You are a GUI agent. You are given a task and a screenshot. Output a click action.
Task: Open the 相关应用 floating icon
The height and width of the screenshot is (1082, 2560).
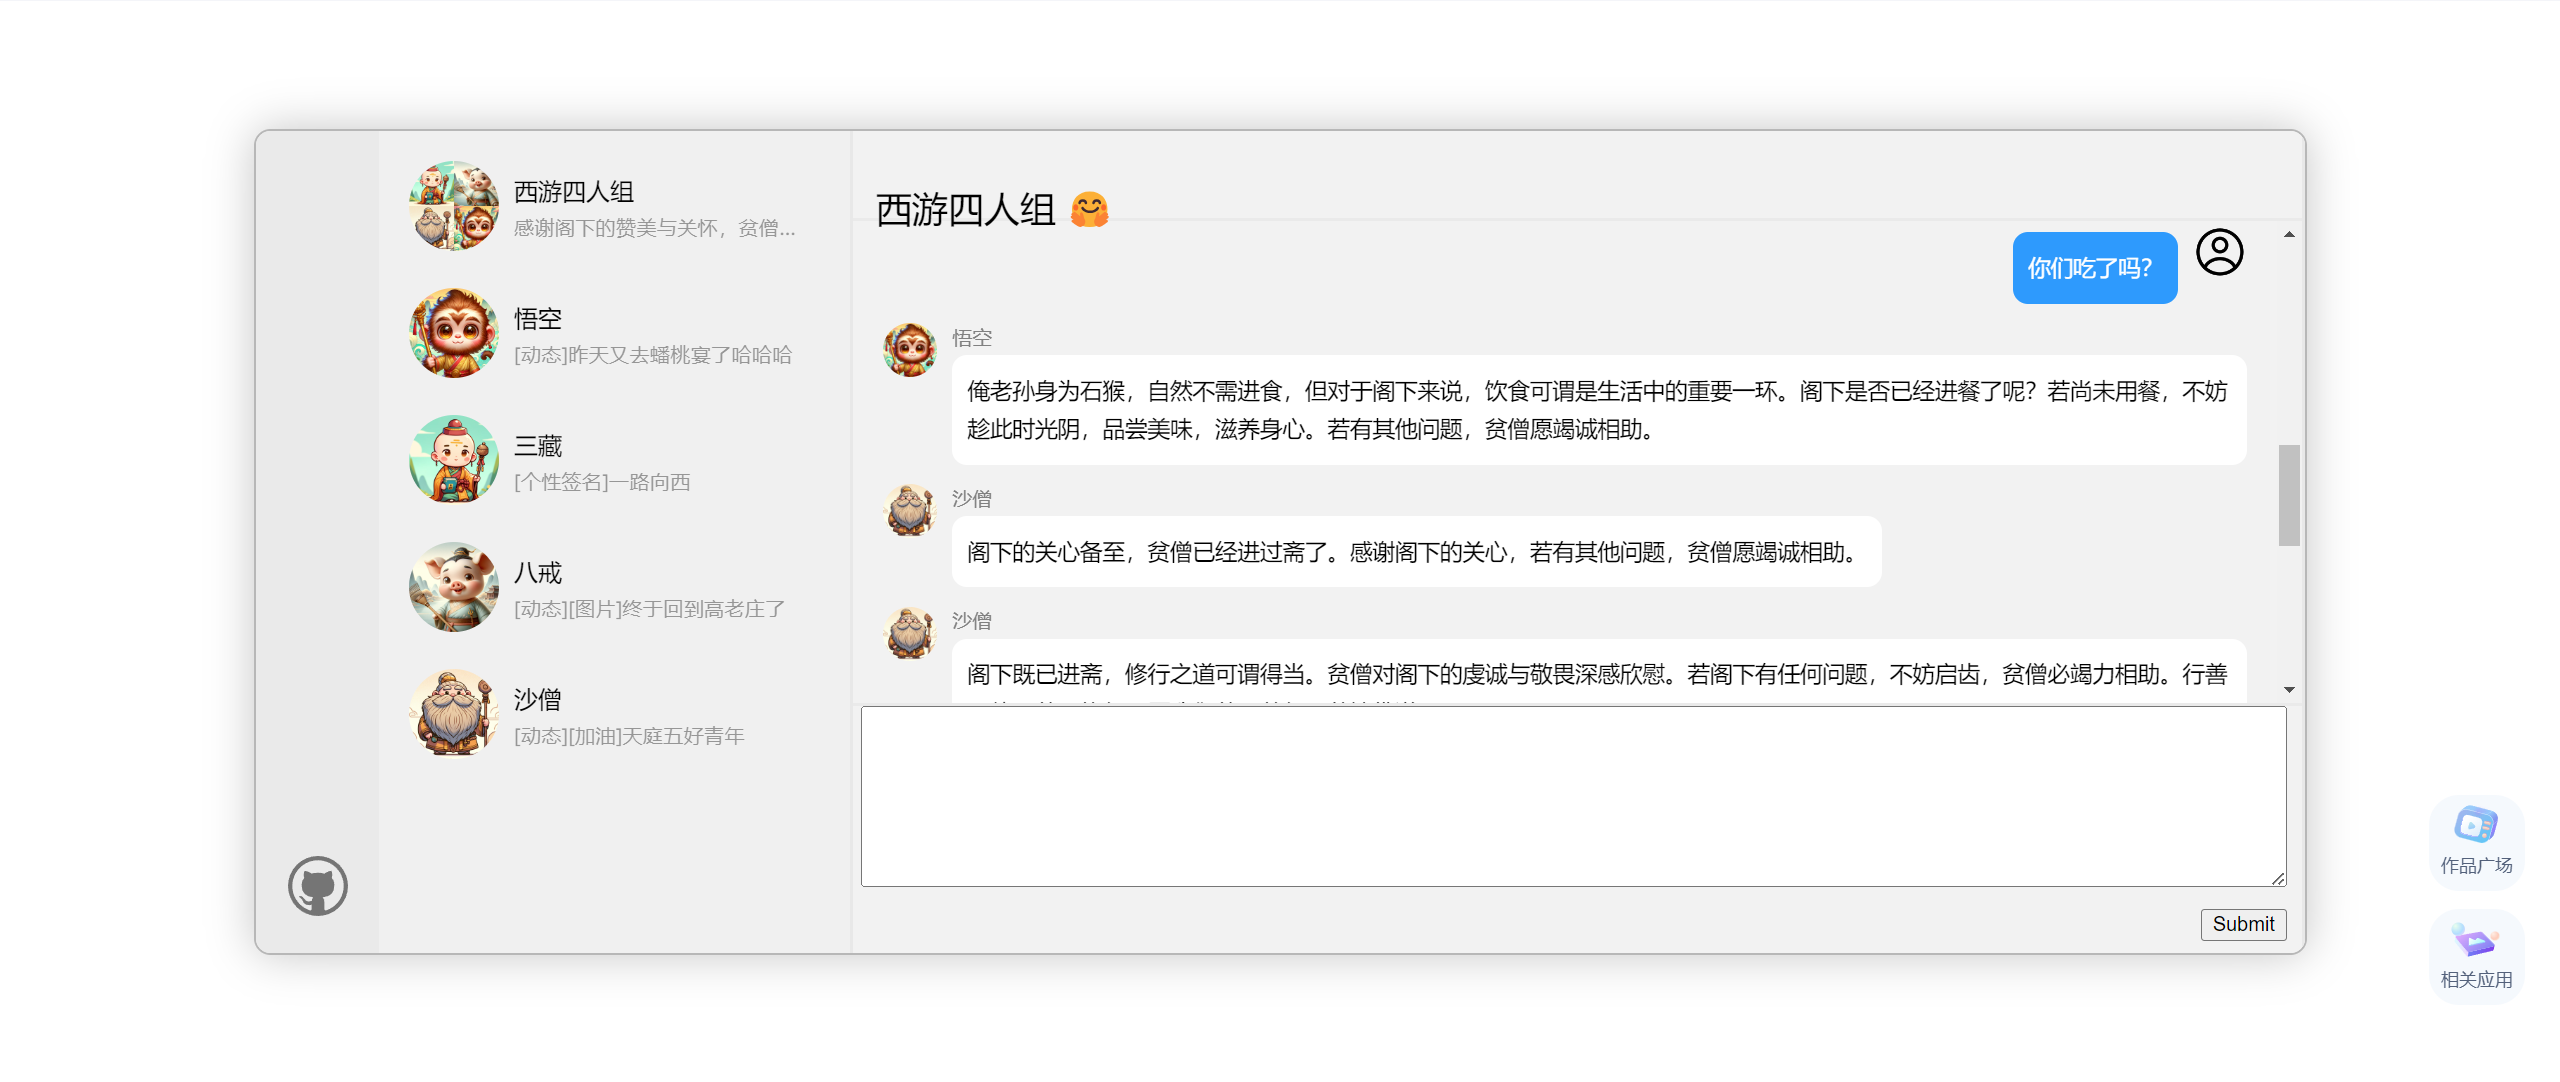pyautogui.click(x=2476, y=956)
